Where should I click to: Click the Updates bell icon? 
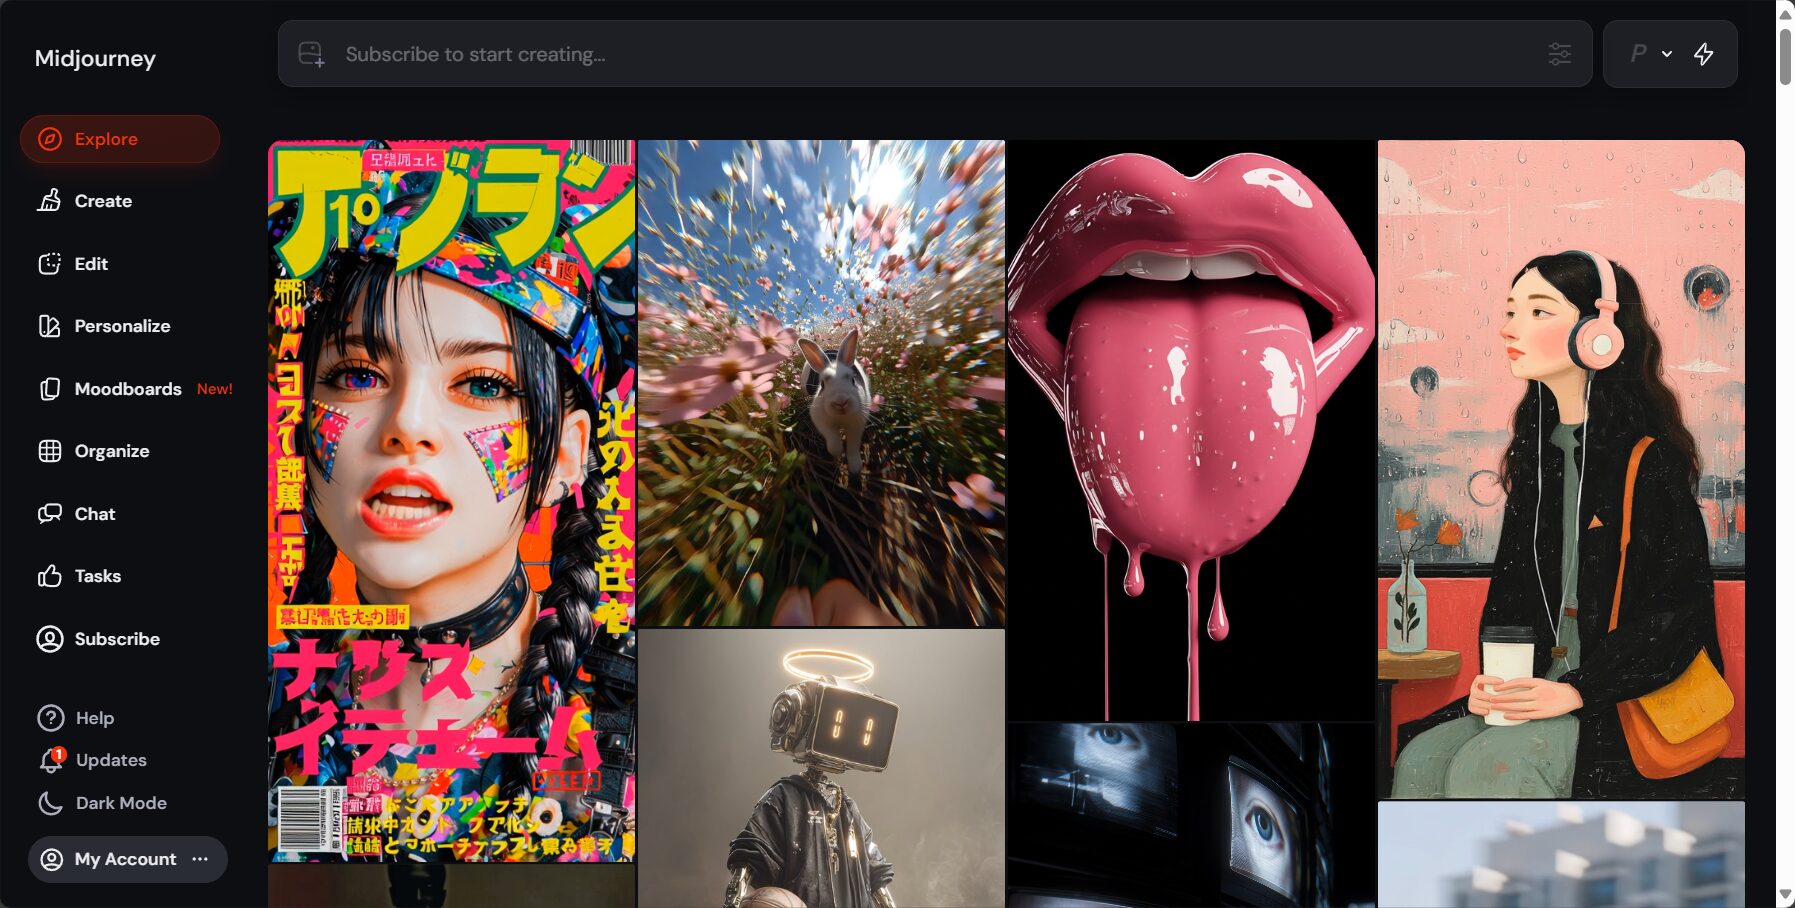(x=51, y=761)
